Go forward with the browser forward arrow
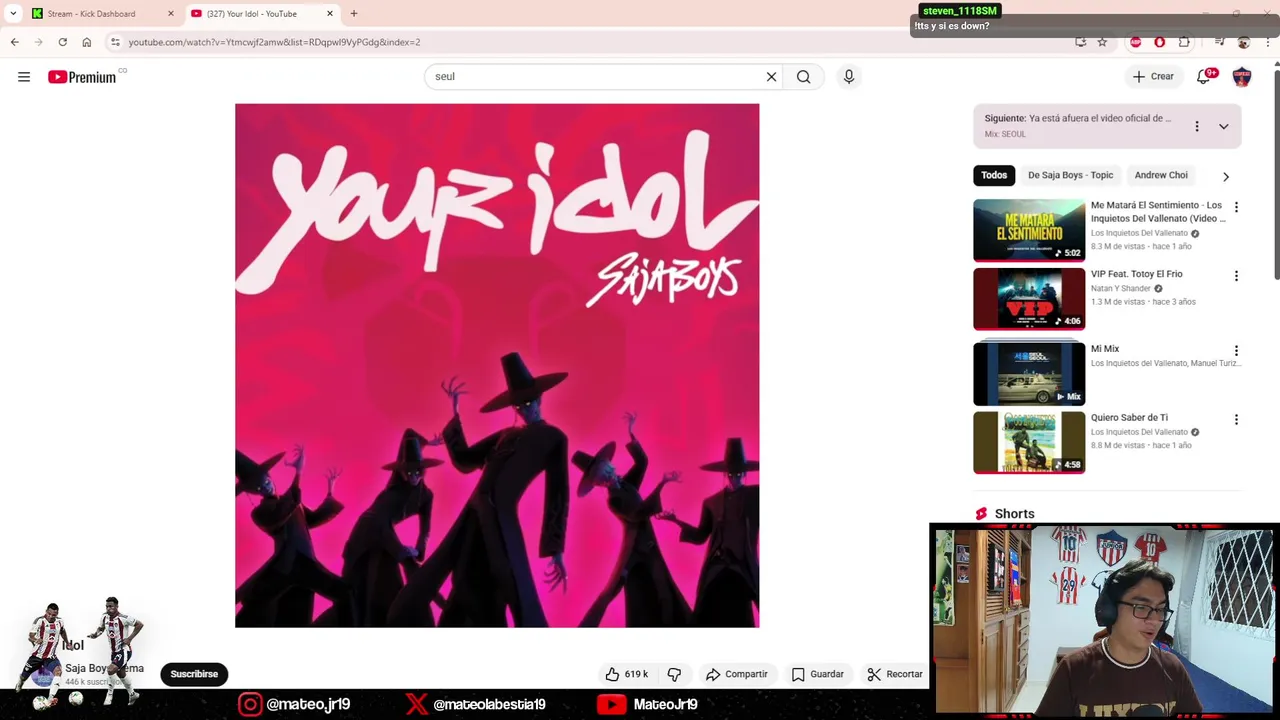Image resolution: width=1280 pixels, height=720 pixels. (x=38, y=42)
